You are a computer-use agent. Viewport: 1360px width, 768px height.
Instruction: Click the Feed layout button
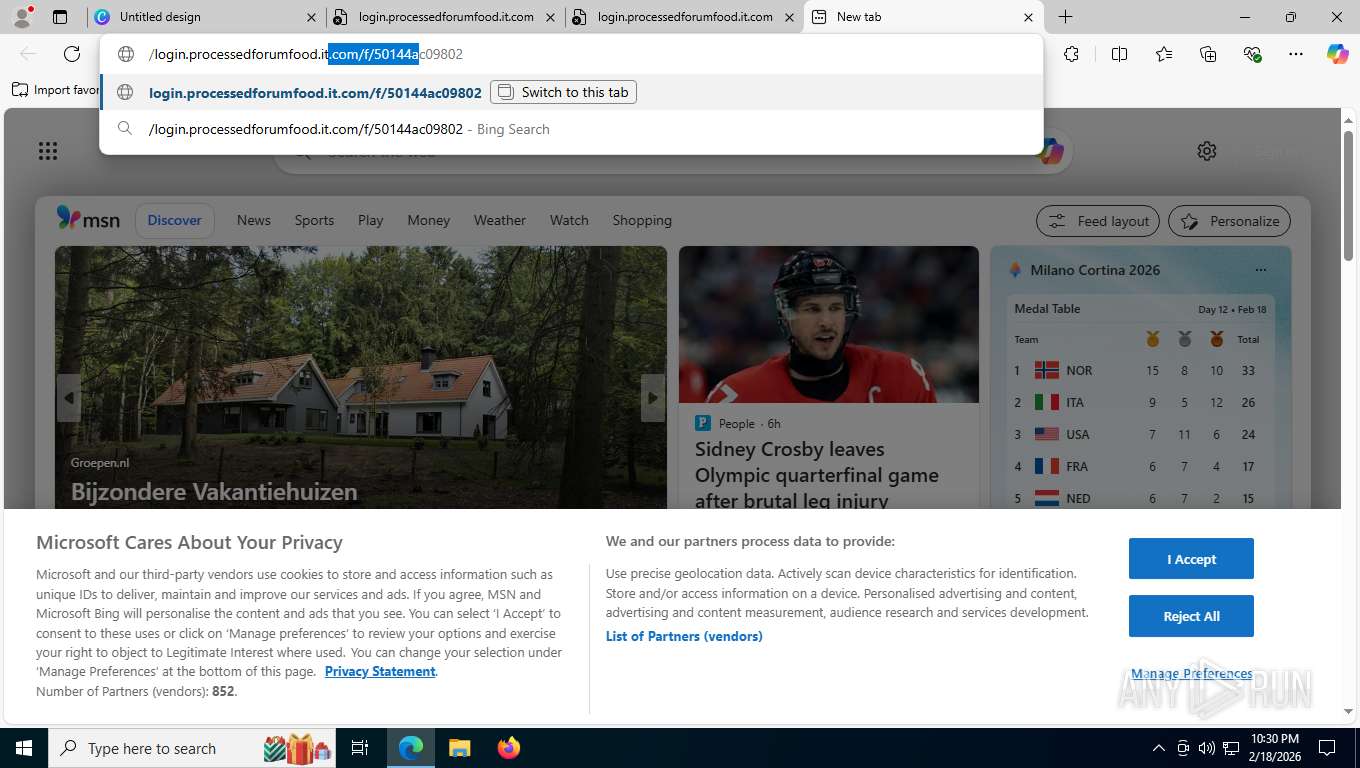(1098, 221)
